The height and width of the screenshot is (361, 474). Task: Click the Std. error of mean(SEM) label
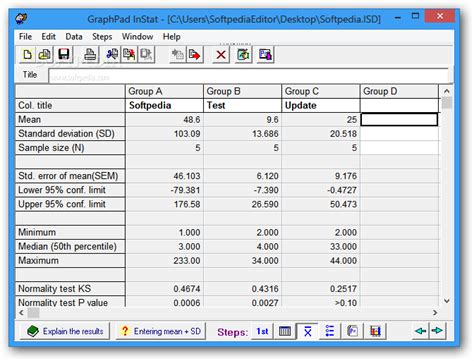[70, 176]
